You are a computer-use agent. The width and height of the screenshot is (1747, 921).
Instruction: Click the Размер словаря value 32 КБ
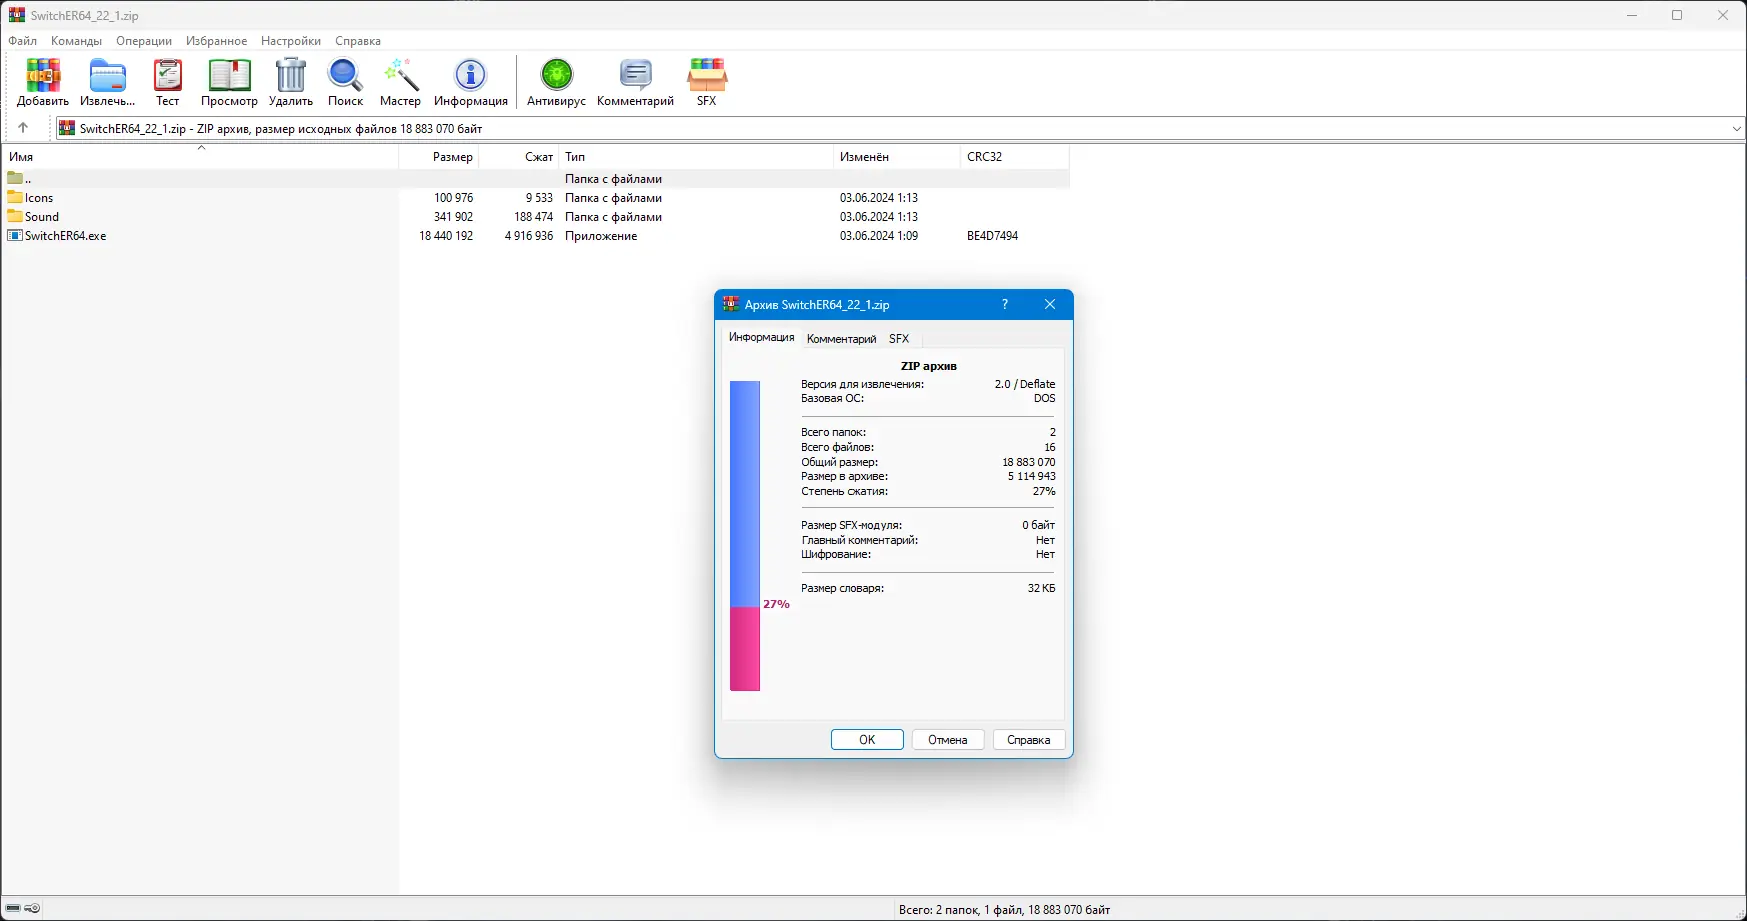click(1042, 588)
